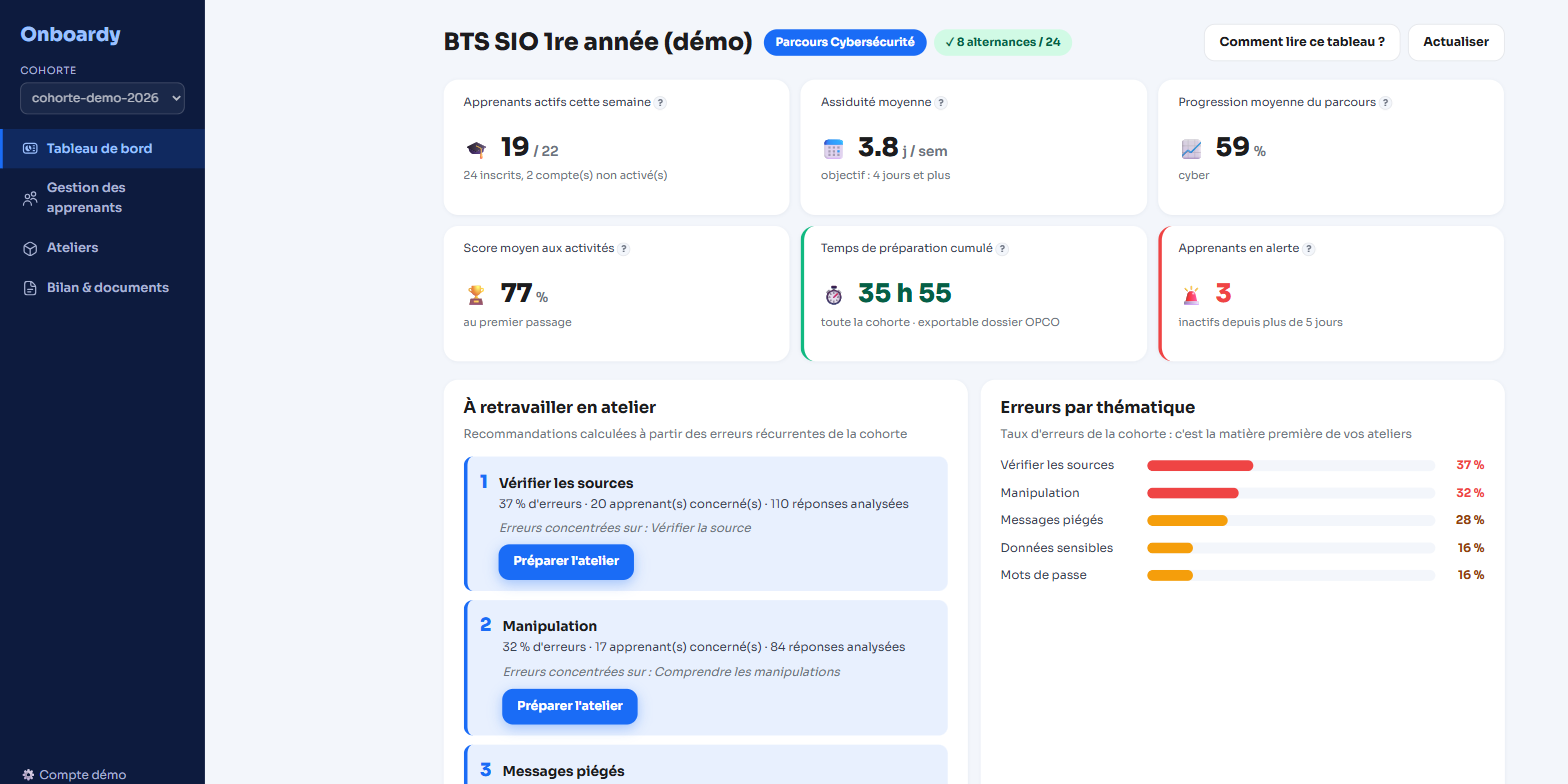This screenshot has width=1568, height=784.
Task: Click the Gestion des apprenants people icon
Action: click(x=30, y=198)
